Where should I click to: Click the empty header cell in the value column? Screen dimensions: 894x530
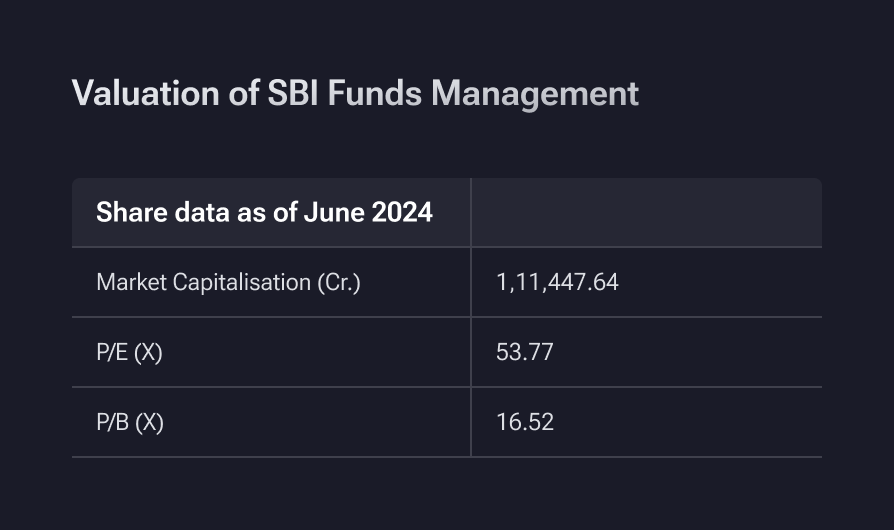(x=647, y=213)
